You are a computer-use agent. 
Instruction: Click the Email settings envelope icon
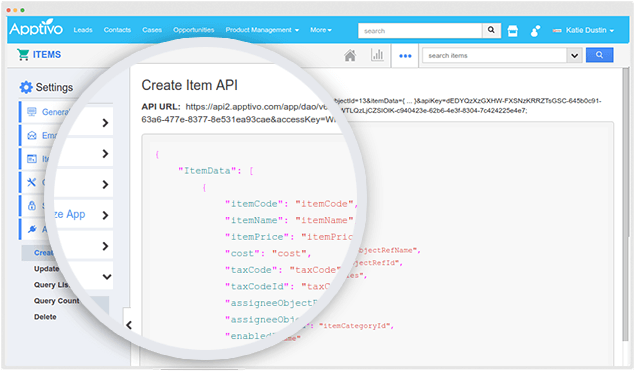tap(32, 135)
